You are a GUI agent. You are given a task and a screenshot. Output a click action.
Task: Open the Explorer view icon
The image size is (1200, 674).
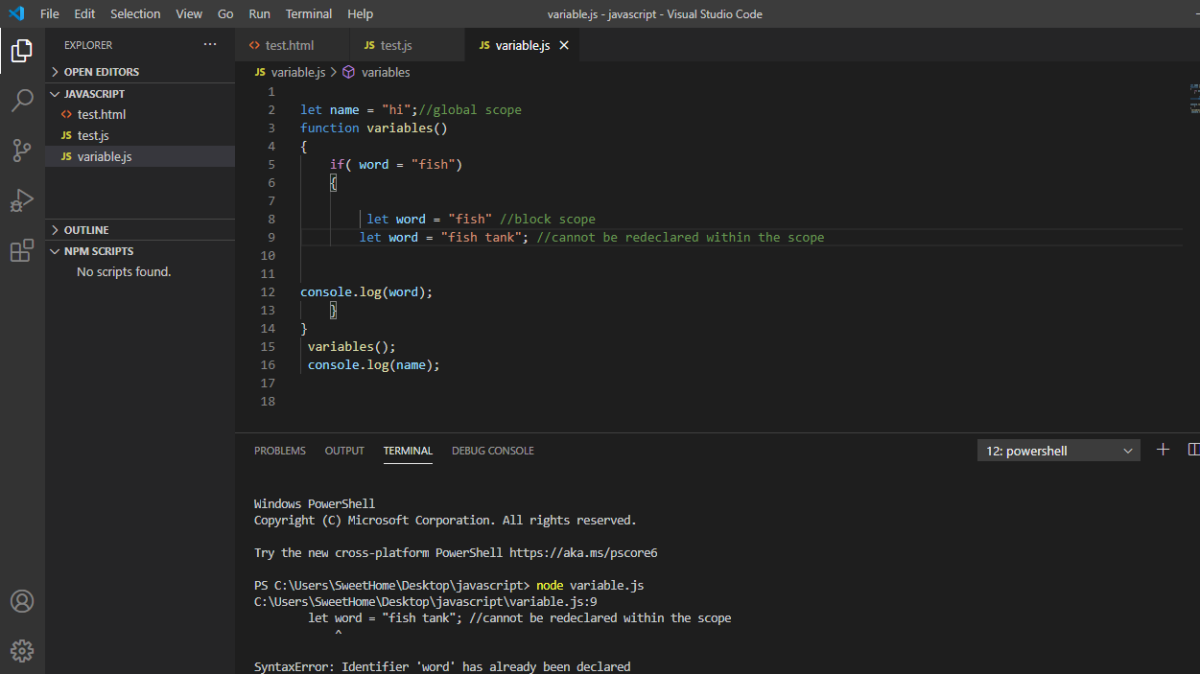pos(21,50)
